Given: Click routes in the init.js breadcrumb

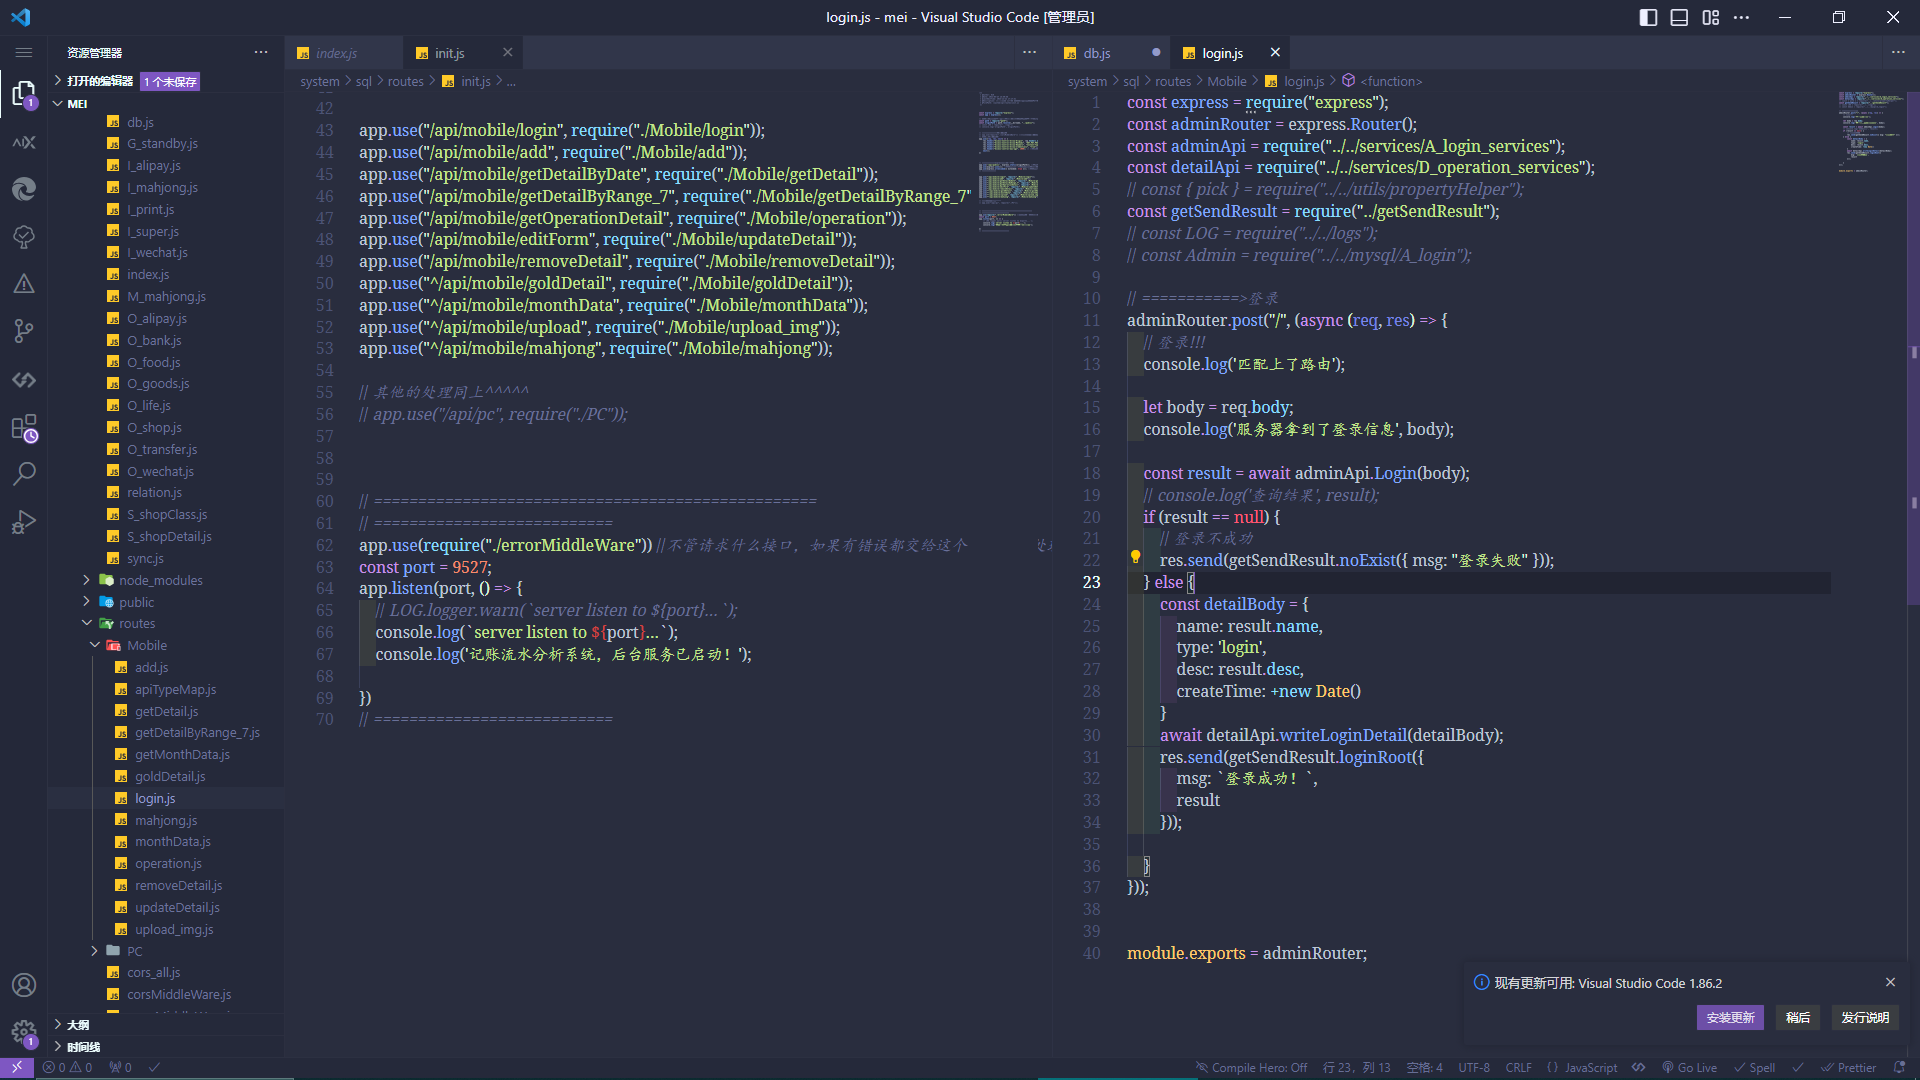Looking at the screenshot, I should pos(406,81).
